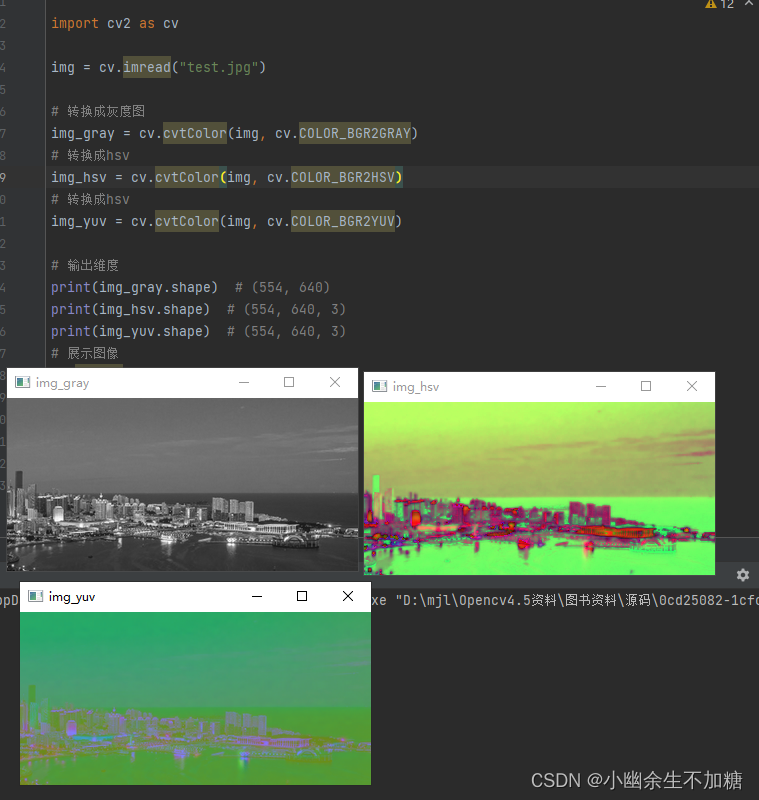
Task: Close the img_yuv window
Action: tap(348, 596)
